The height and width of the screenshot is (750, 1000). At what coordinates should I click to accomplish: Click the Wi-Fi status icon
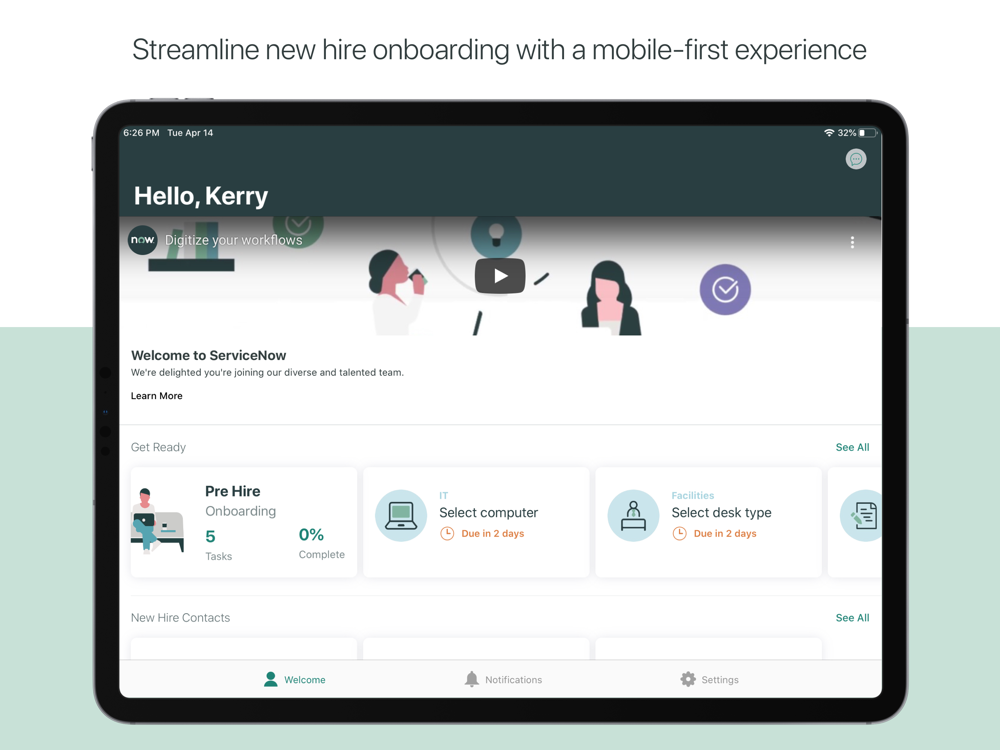(x=829, y=133)
